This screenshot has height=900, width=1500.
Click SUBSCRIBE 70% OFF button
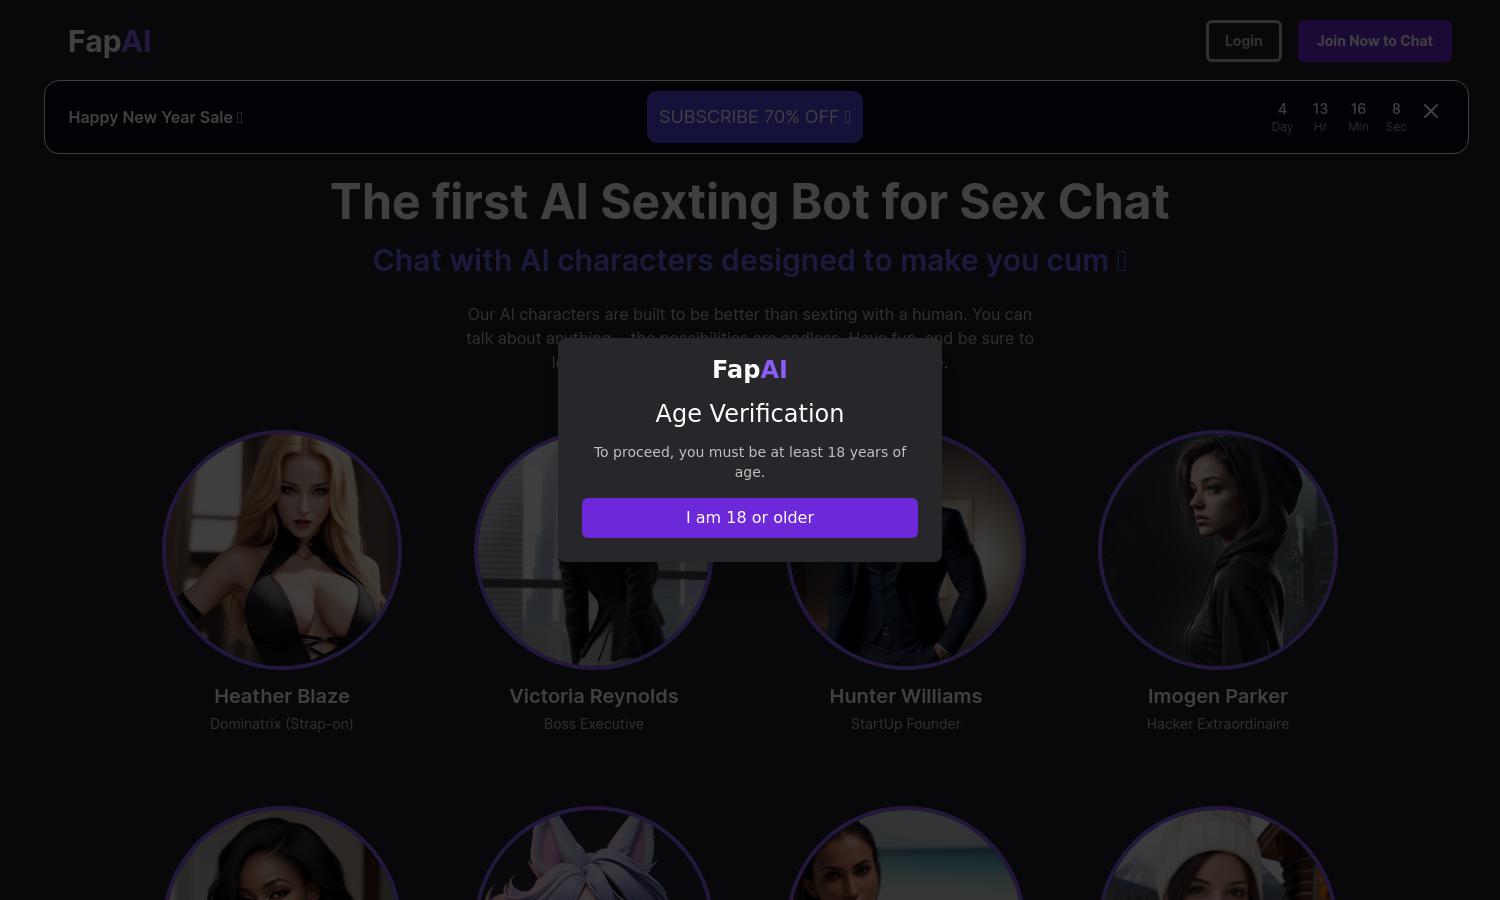755,117
